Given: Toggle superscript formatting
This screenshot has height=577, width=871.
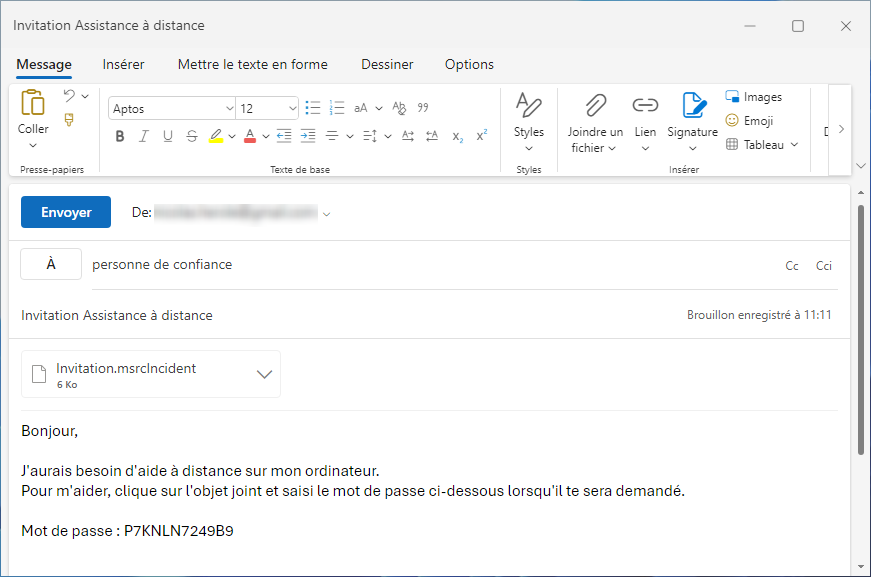Looking at the screenshot, I should pyautogui.click(x=482, y=136).
